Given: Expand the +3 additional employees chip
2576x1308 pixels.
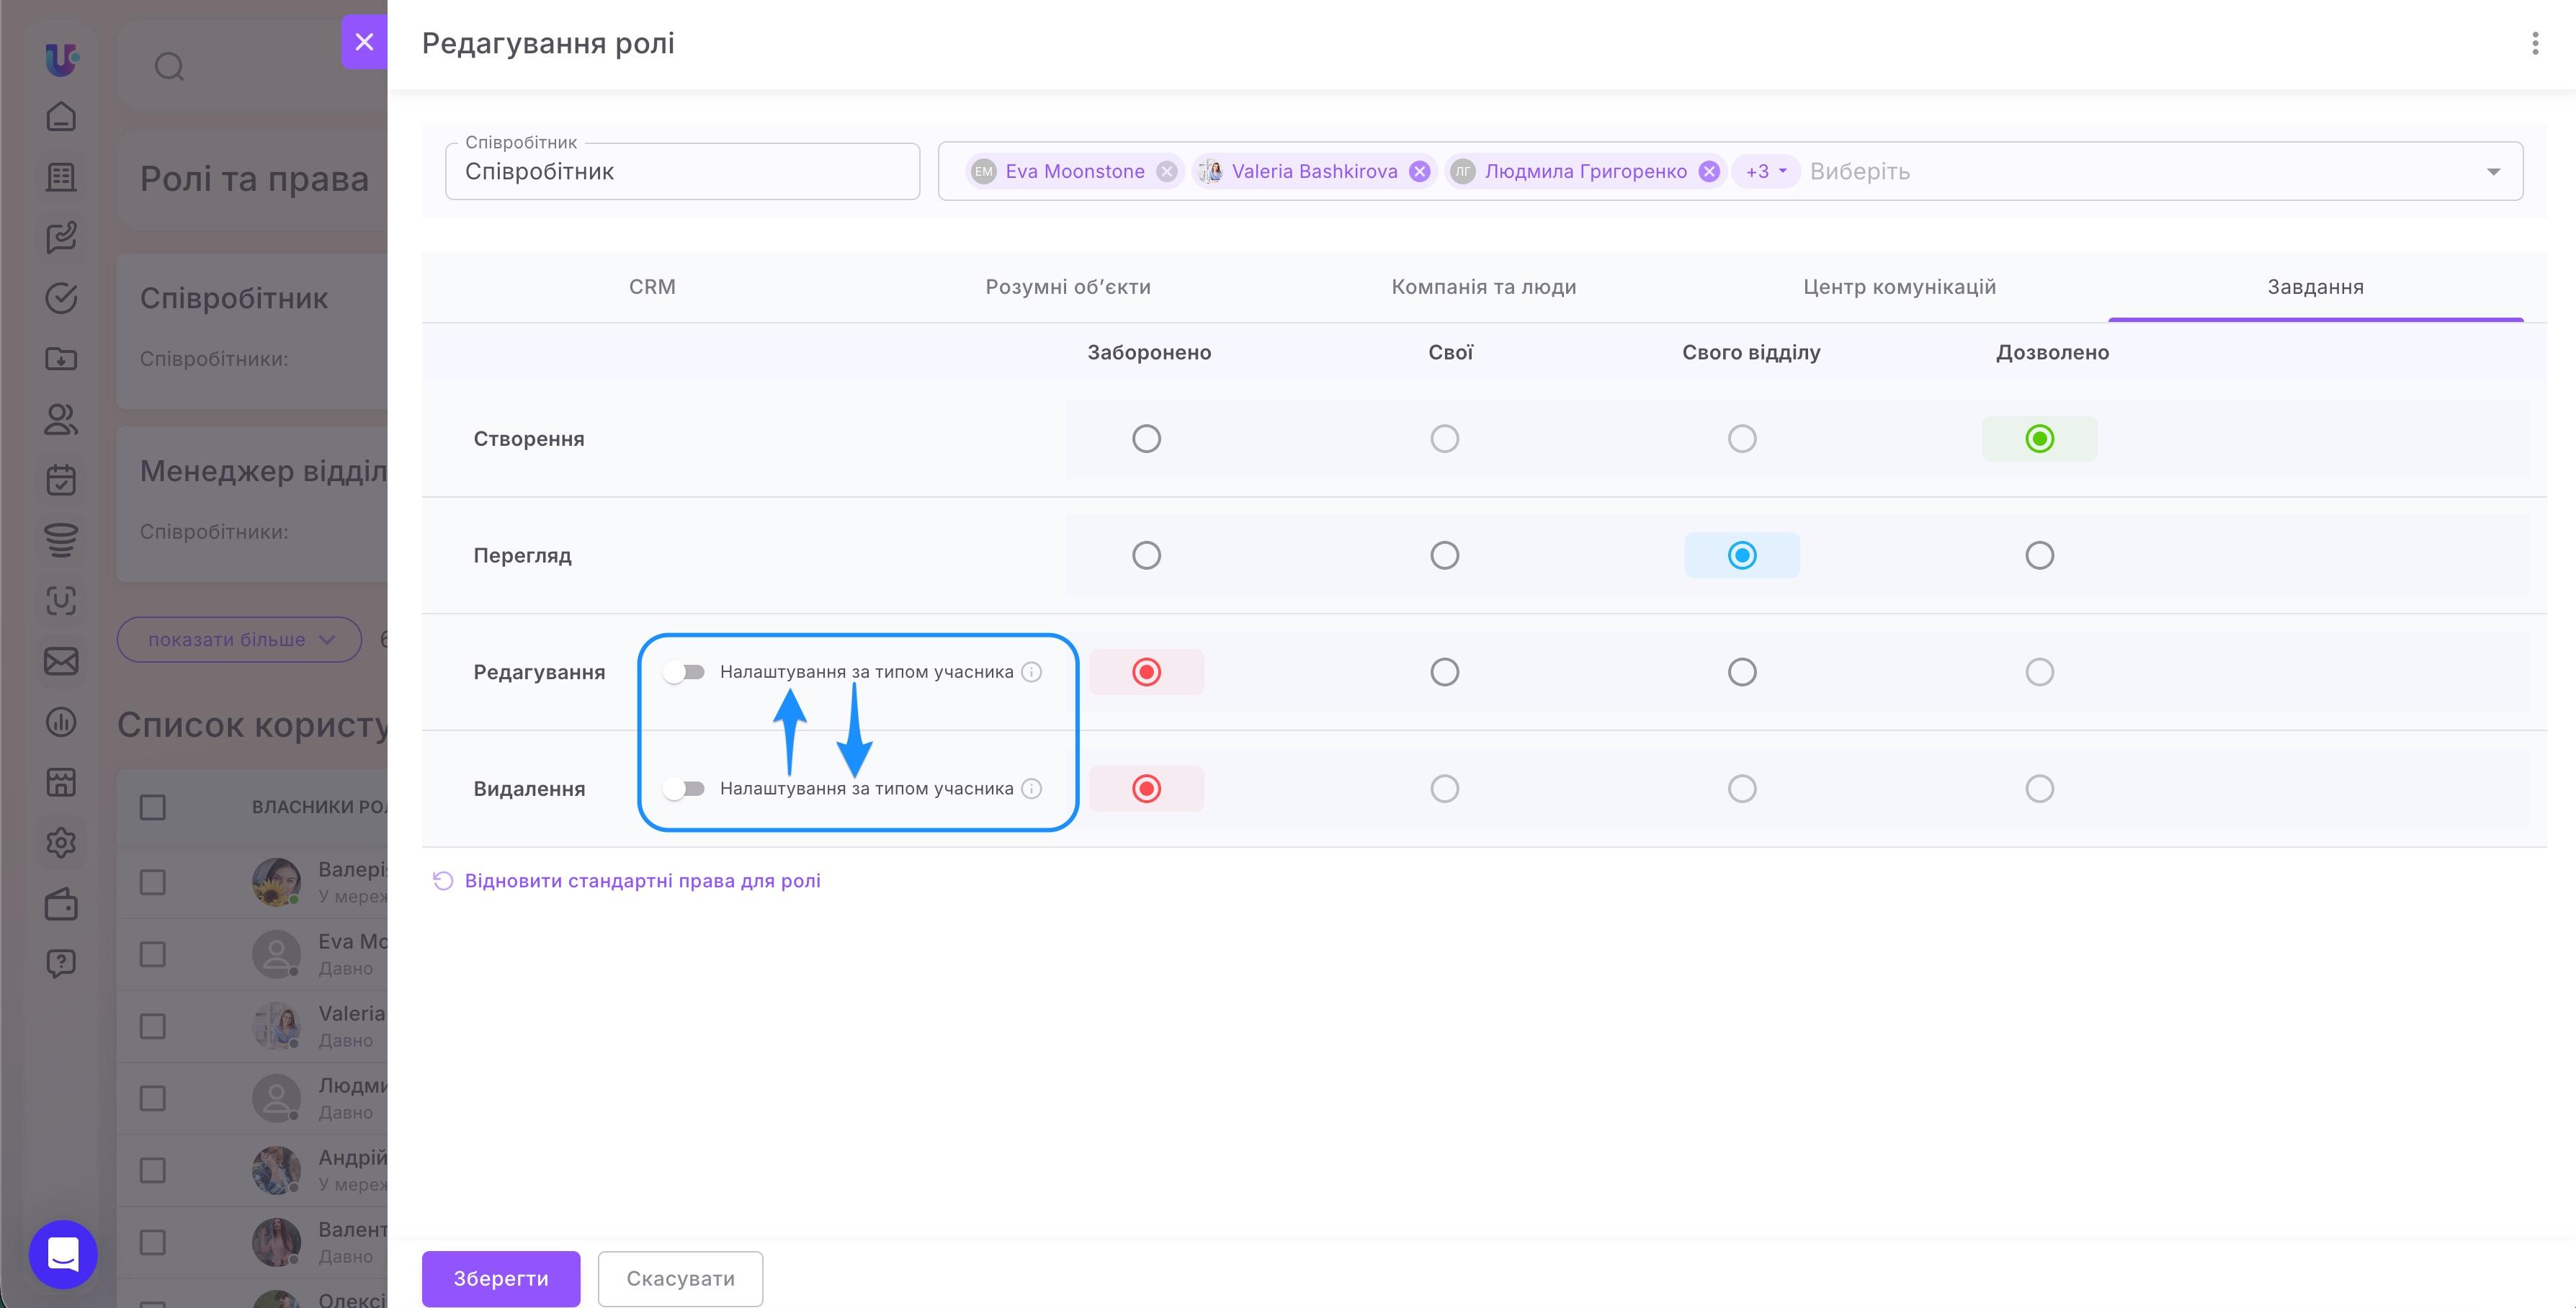Looking at the screenshot, I should [x=1765, y=171].
